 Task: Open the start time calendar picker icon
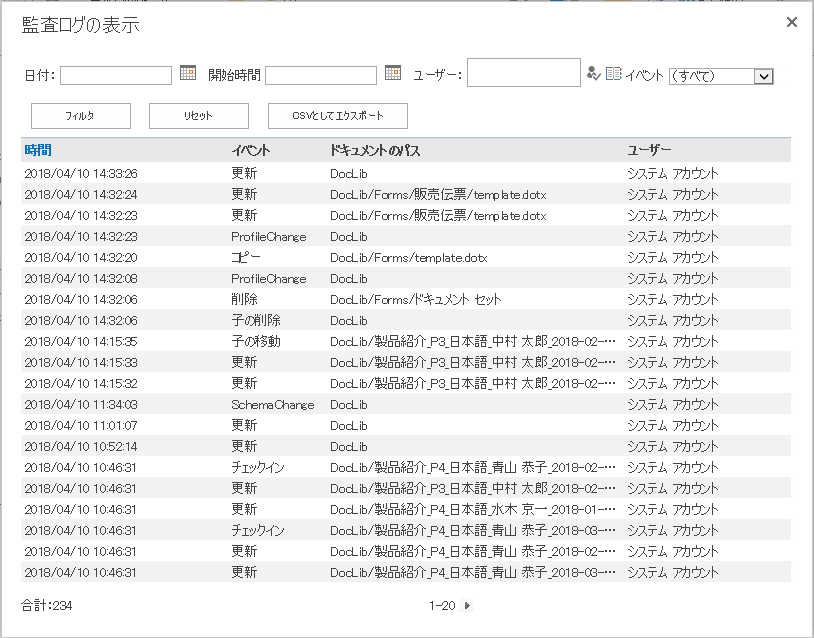click(x=393, y=73)
